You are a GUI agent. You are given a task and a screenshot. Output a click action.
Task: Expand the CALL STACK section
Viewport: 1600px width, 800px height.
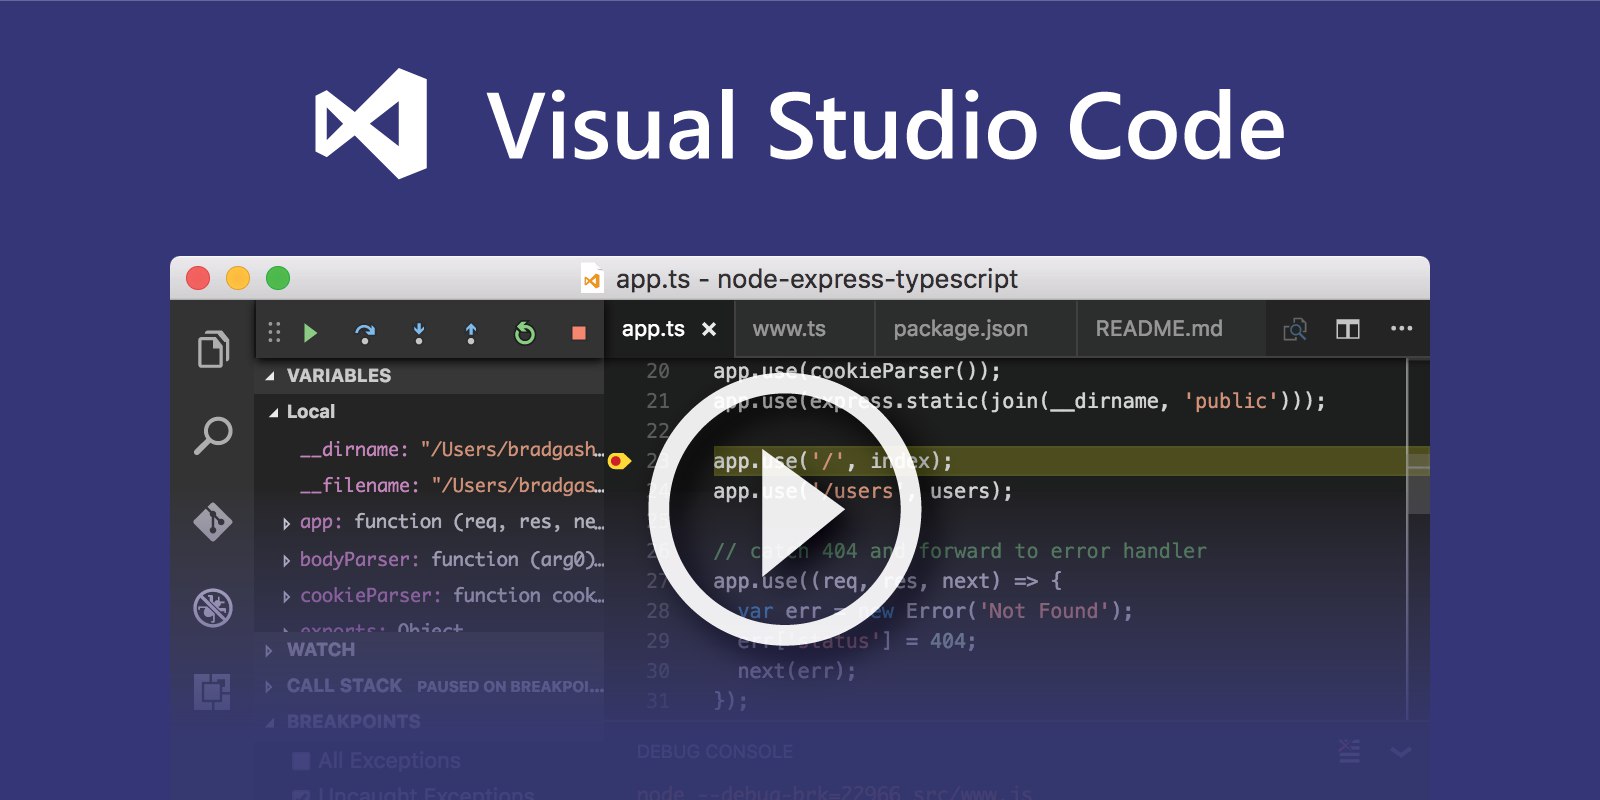(x=269, y=686)
